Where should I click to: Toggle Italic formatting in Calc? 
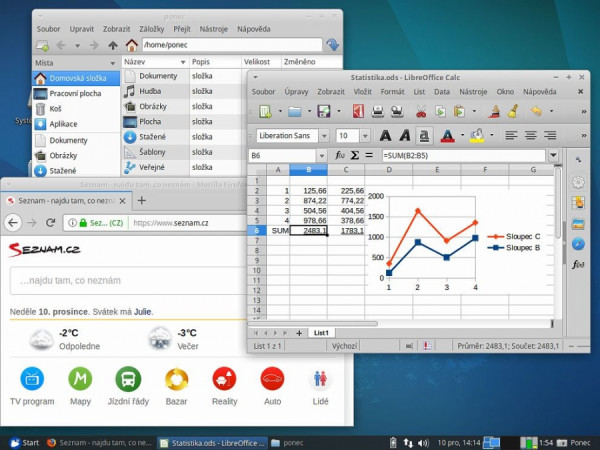tap(405, 135)
